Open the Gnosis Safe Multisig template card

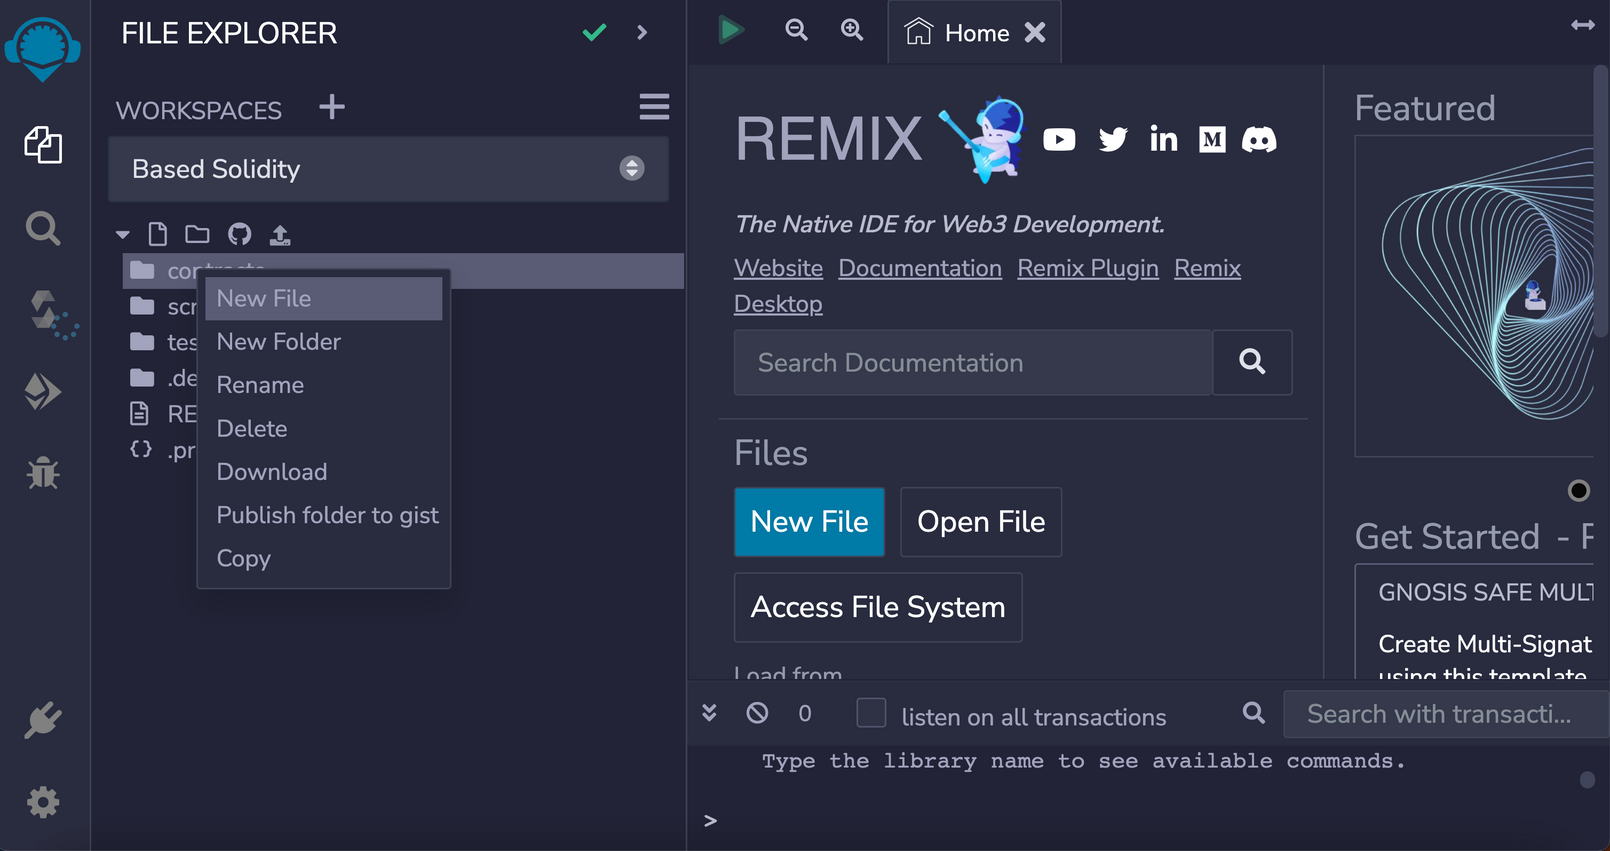(x=1475, y=622)
